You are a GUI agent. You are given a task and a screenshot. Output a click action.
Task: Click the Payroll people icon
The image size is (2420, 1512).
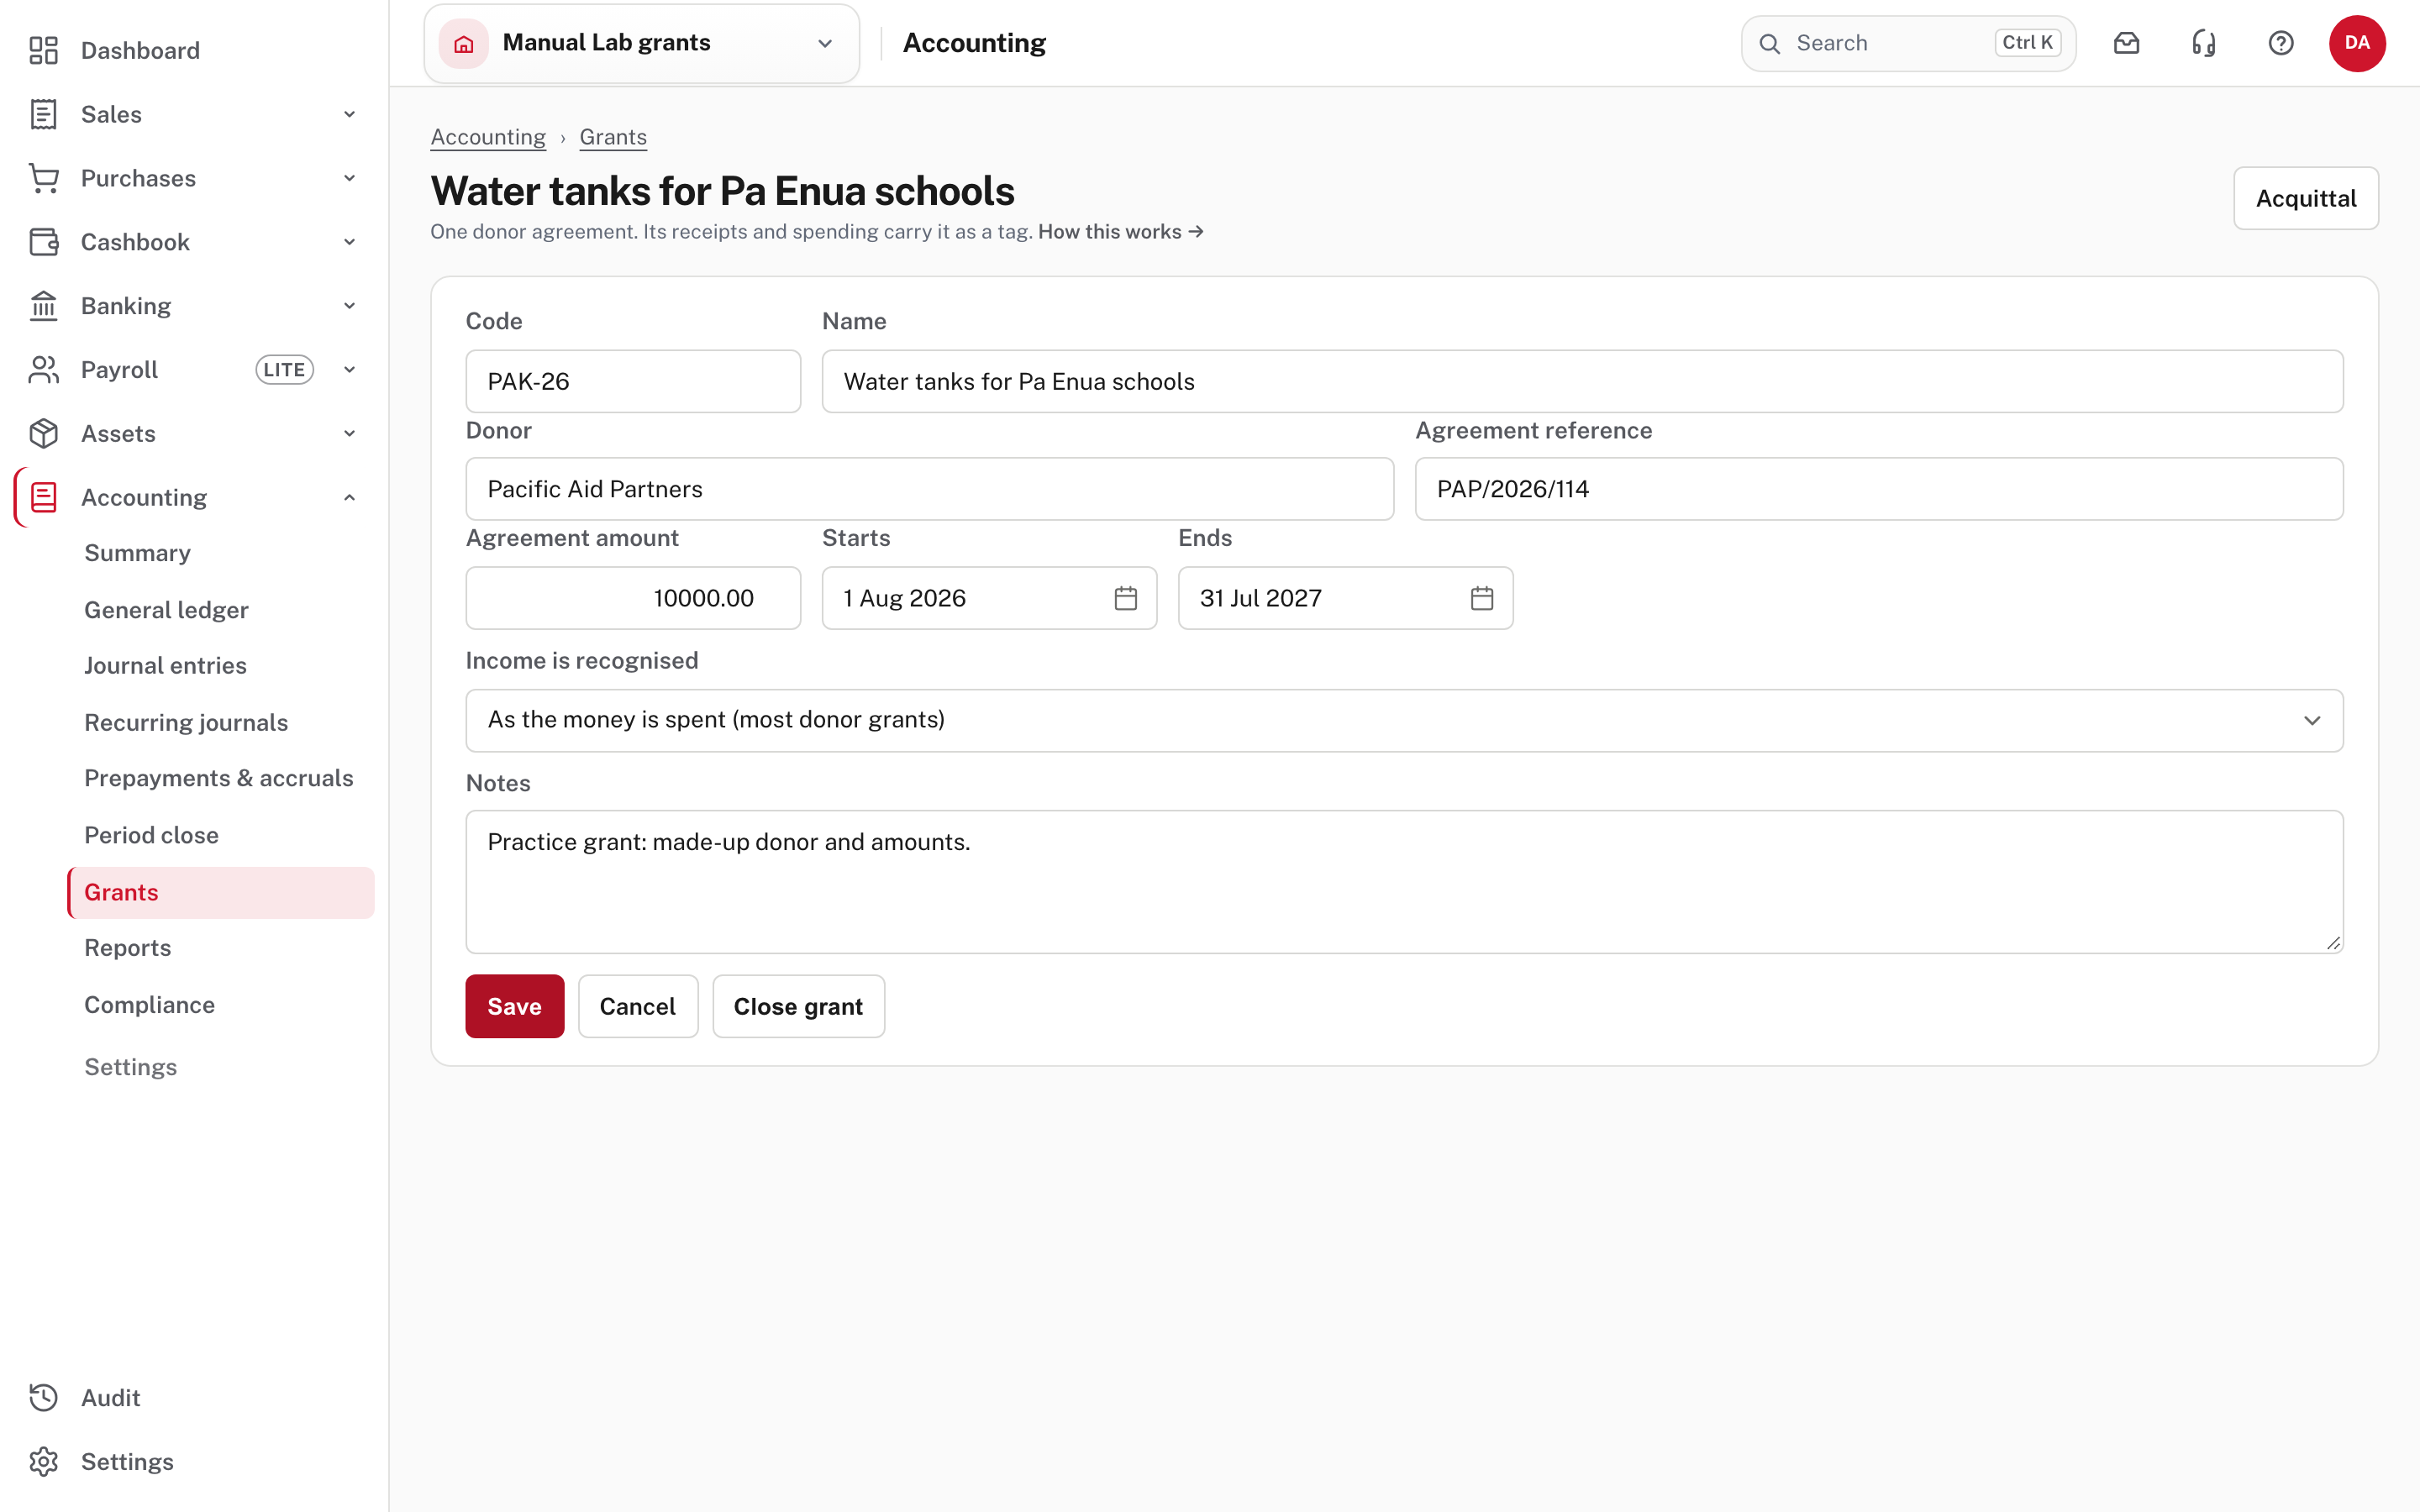pos(43,370)
